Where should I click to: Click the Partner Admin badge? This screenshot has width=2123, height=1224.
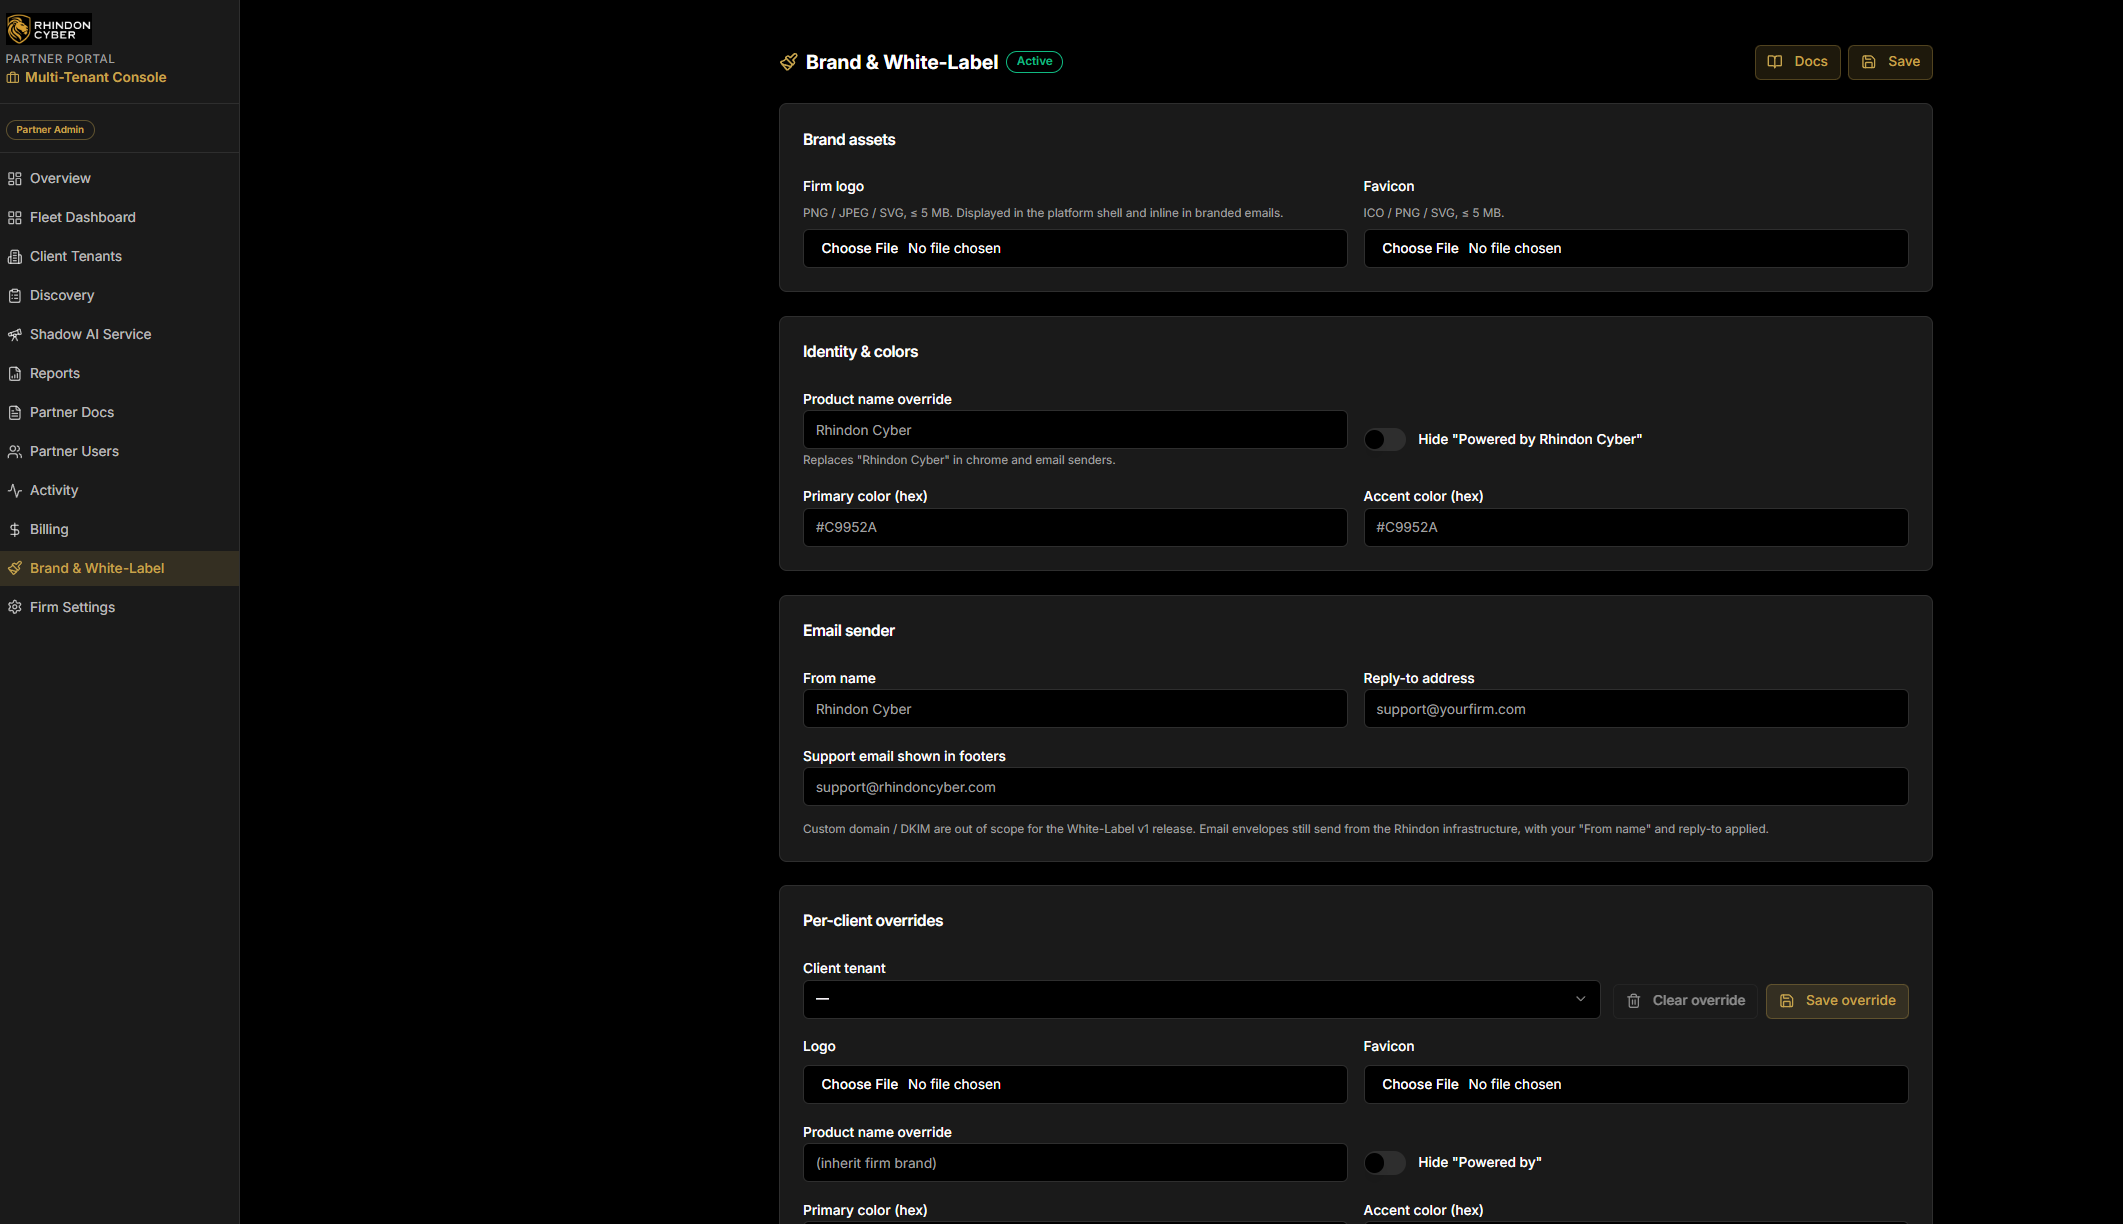[x=50, y=130]
